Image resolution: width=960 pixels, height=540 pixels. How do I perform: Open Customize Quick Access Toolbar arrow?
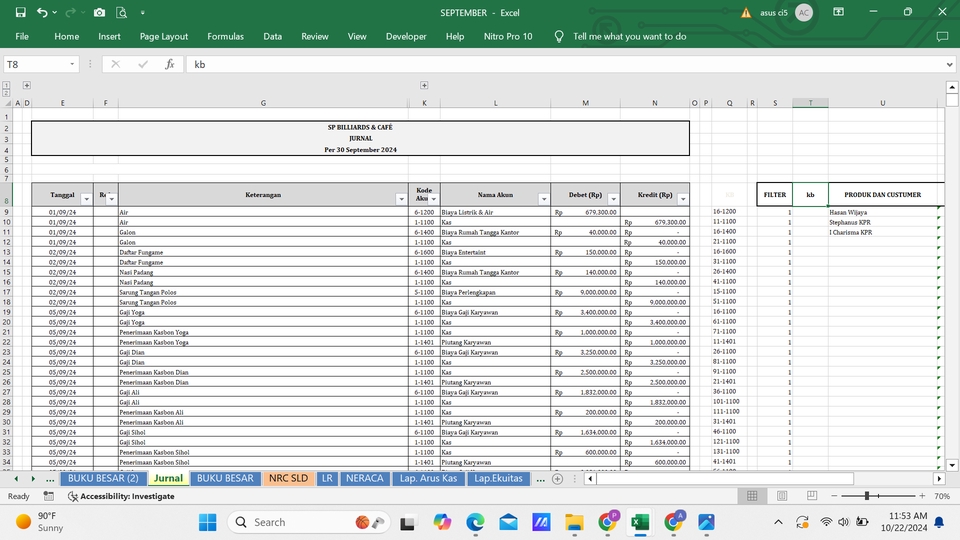[x=143, y=12]
